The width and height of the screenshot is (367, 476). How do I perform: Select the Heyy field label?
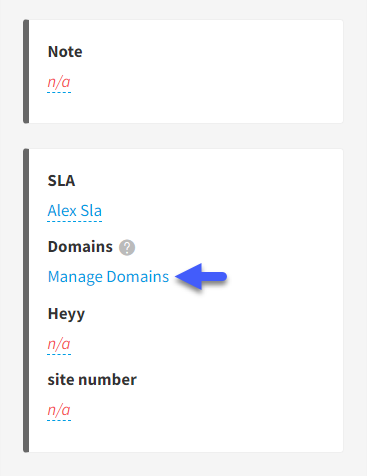tap(66, 314)
